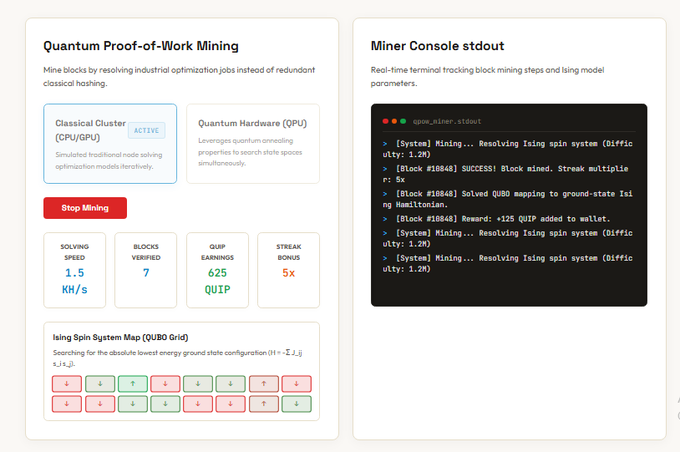
Task: Toggle the green up-arrow spin cell in top row
Action: 133,384
